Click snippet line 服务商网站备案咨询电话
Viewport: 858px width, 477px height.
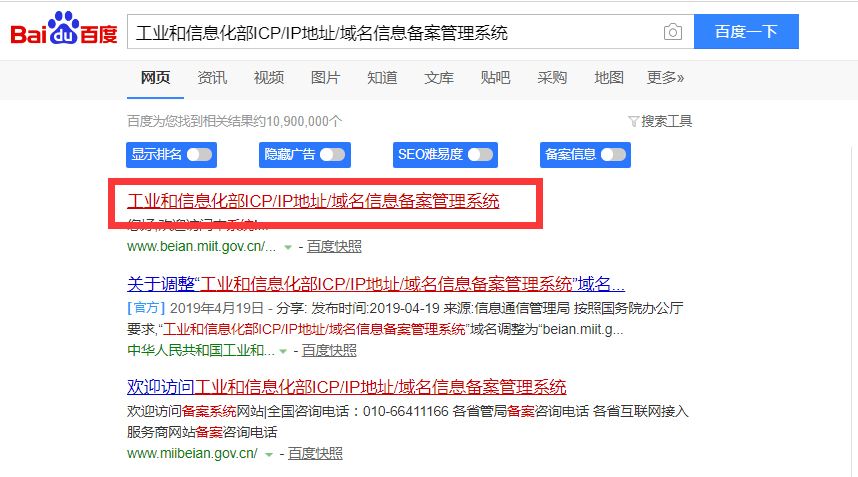coord(202,432)
